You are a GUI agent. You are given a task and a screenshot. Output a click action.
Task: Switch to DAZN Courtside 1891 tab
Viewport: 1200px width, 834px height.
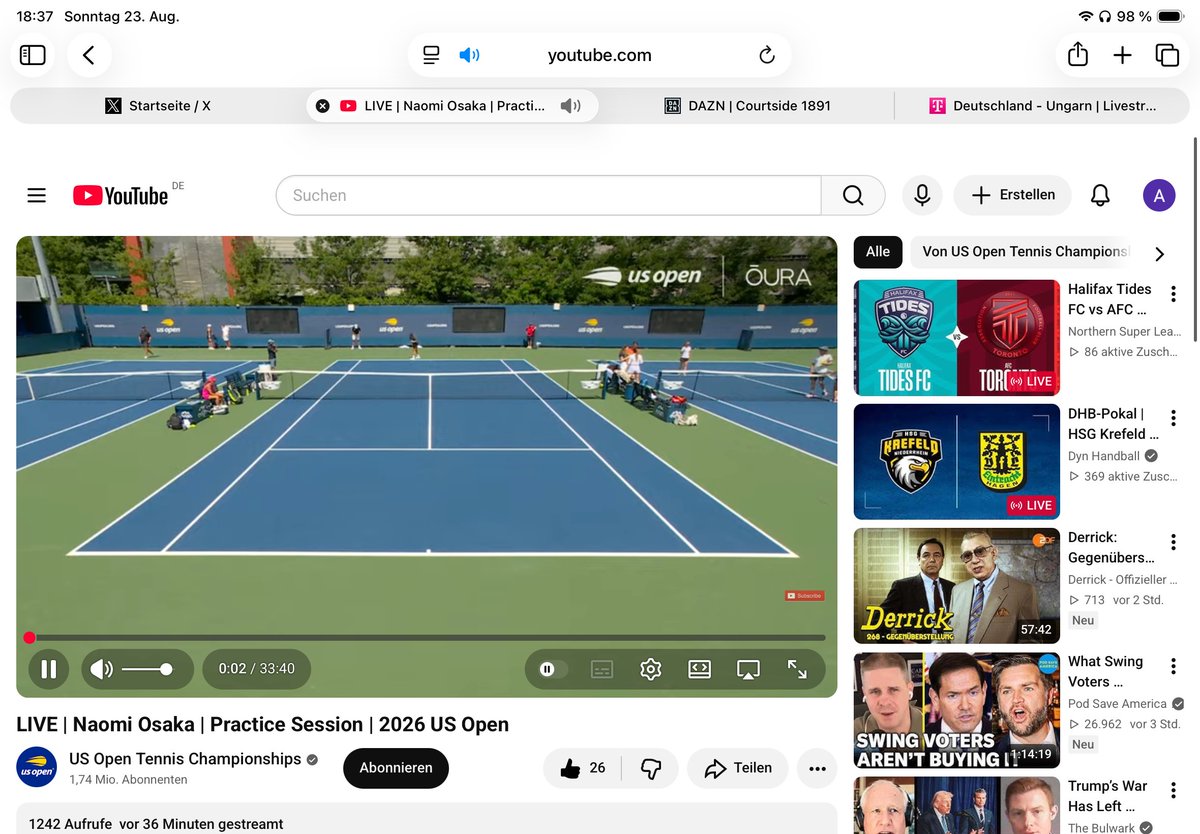coord(748,105)
